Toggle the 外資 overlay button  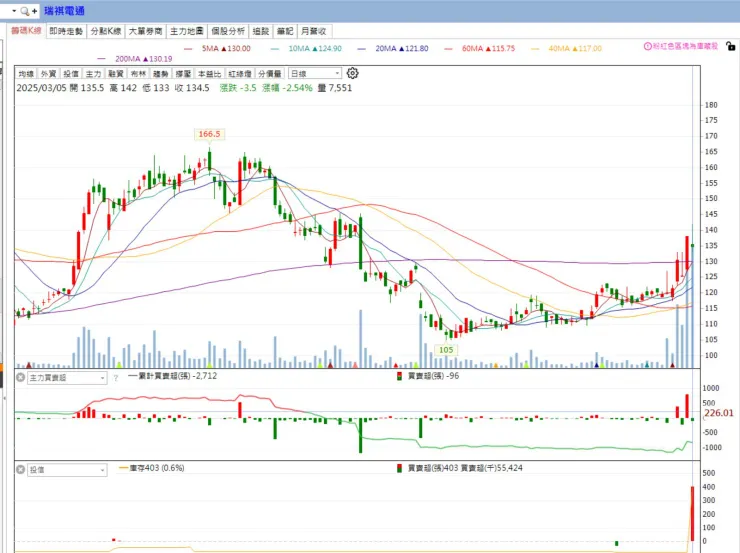click(48, 74)
